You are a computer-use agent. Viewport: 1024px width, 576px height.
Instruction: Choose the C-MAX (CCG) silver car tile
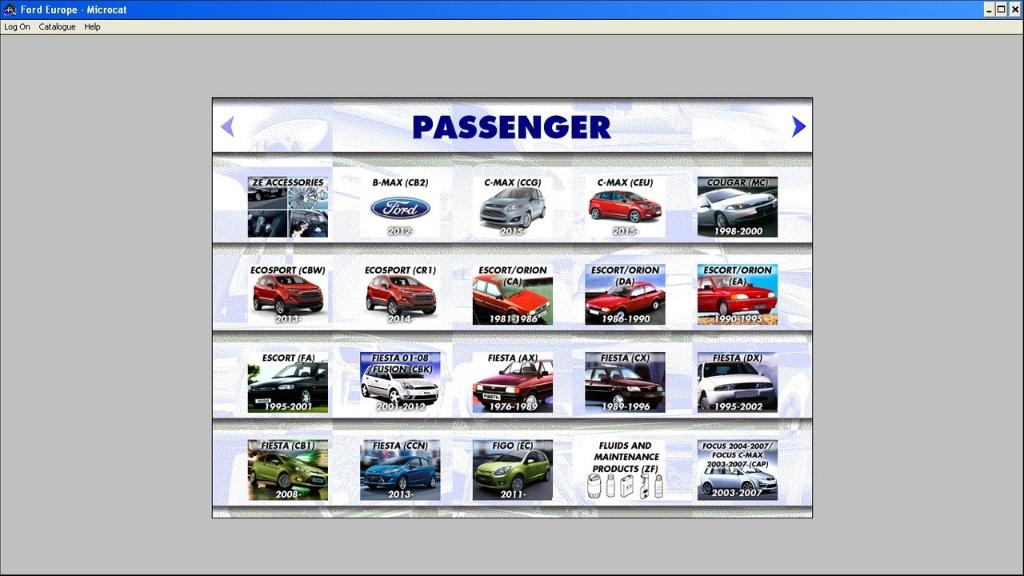point(513,206)
